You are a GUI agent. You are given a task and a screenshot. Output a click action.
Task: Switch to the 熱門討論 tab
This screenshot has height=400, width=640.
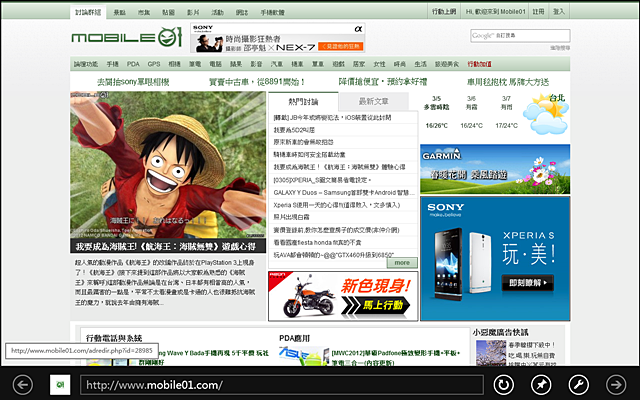tap(303, 102)
